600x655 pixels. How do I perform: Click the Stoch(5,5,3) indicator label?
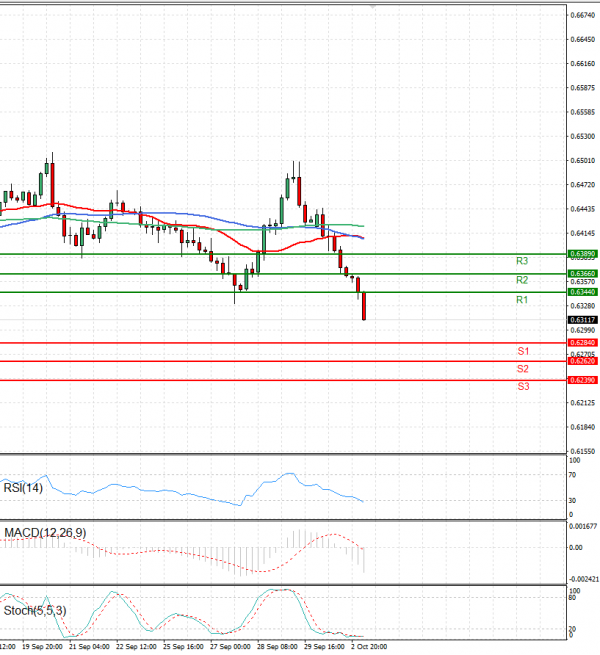tap(32, 609)
